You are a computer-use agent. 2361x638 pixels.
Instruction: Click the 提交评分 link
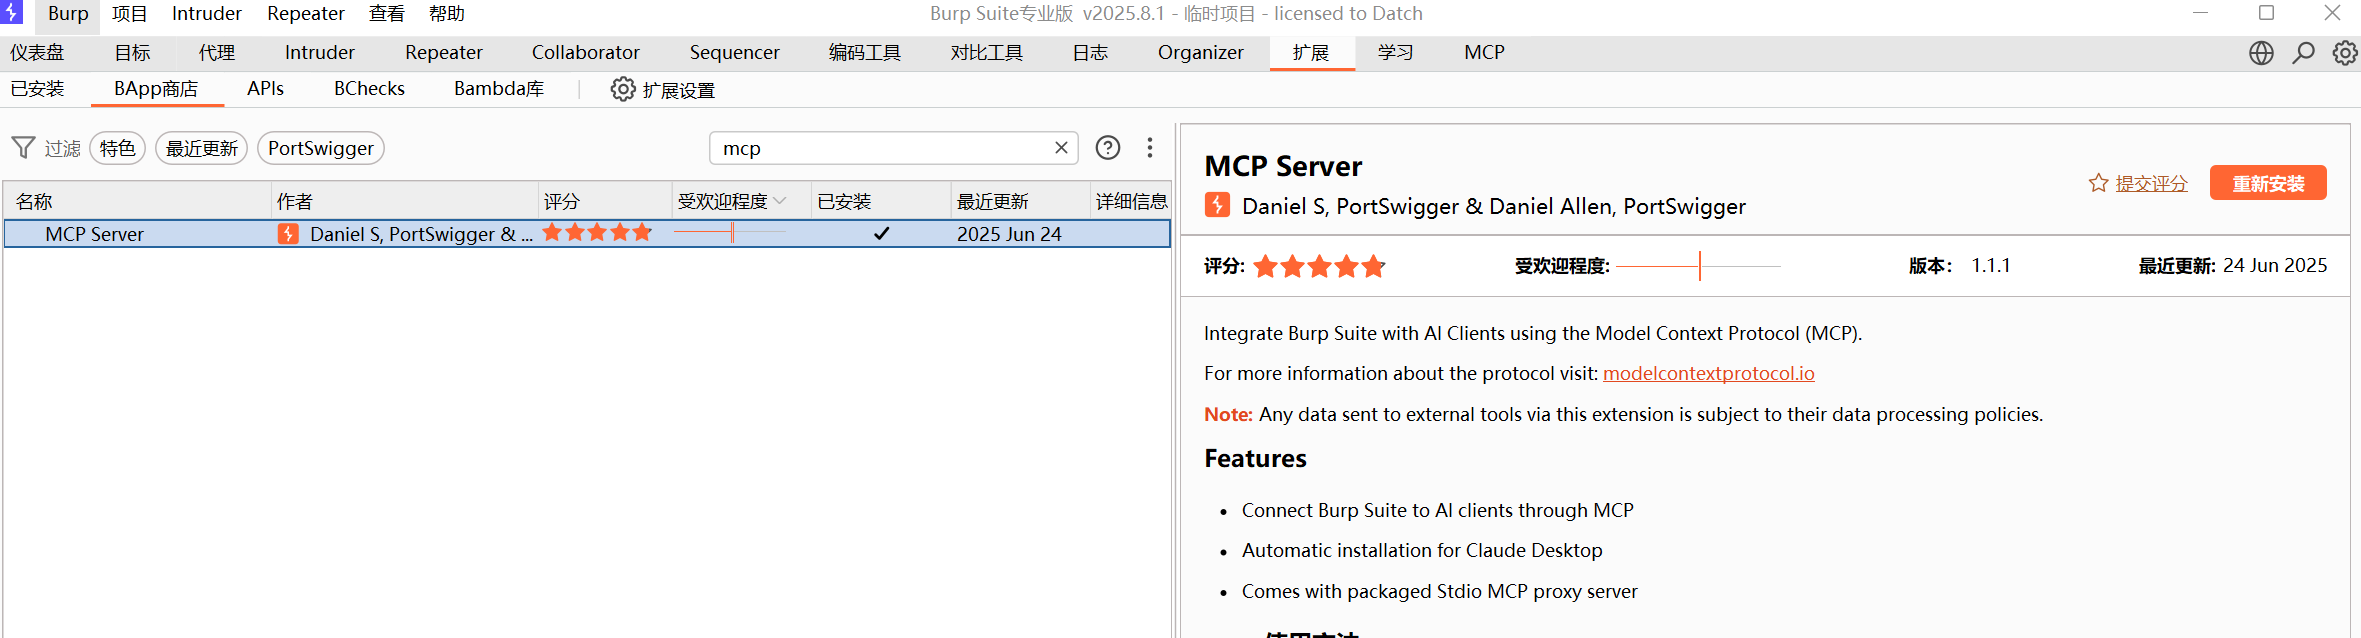tap(2152, 184)
